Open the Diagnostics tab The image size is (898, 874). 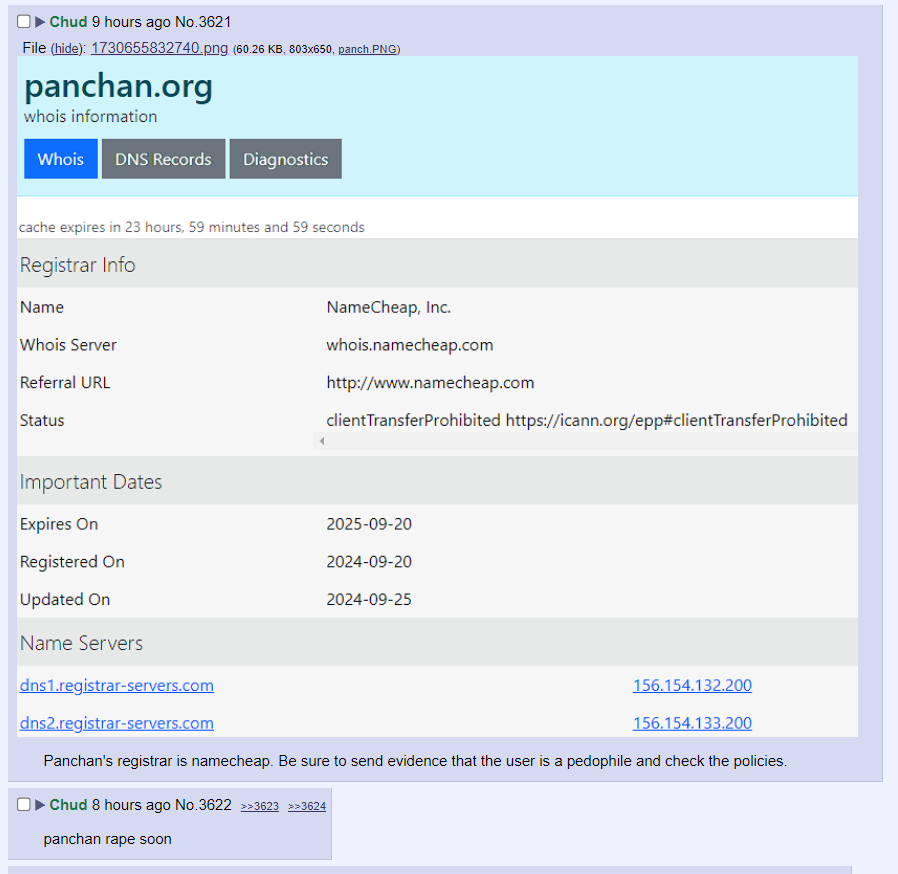pyautogui.click(x=285, y=159)
